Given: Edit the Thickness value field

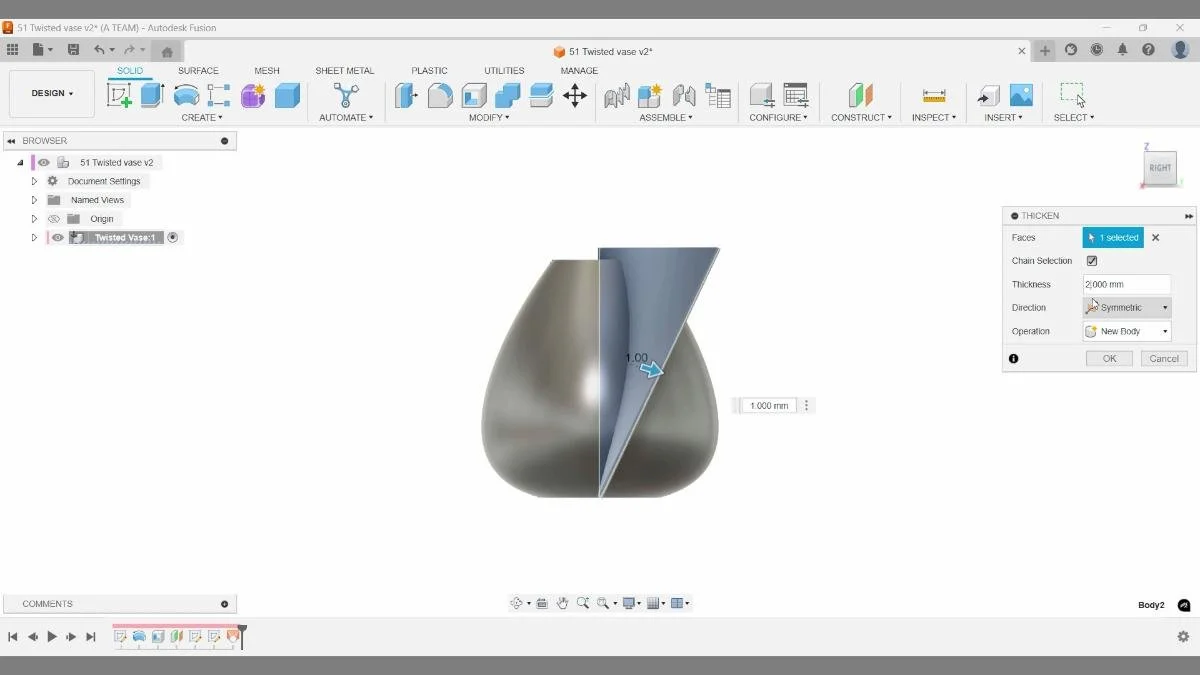Looking at the screenshot, I should tap(1126, 284).
